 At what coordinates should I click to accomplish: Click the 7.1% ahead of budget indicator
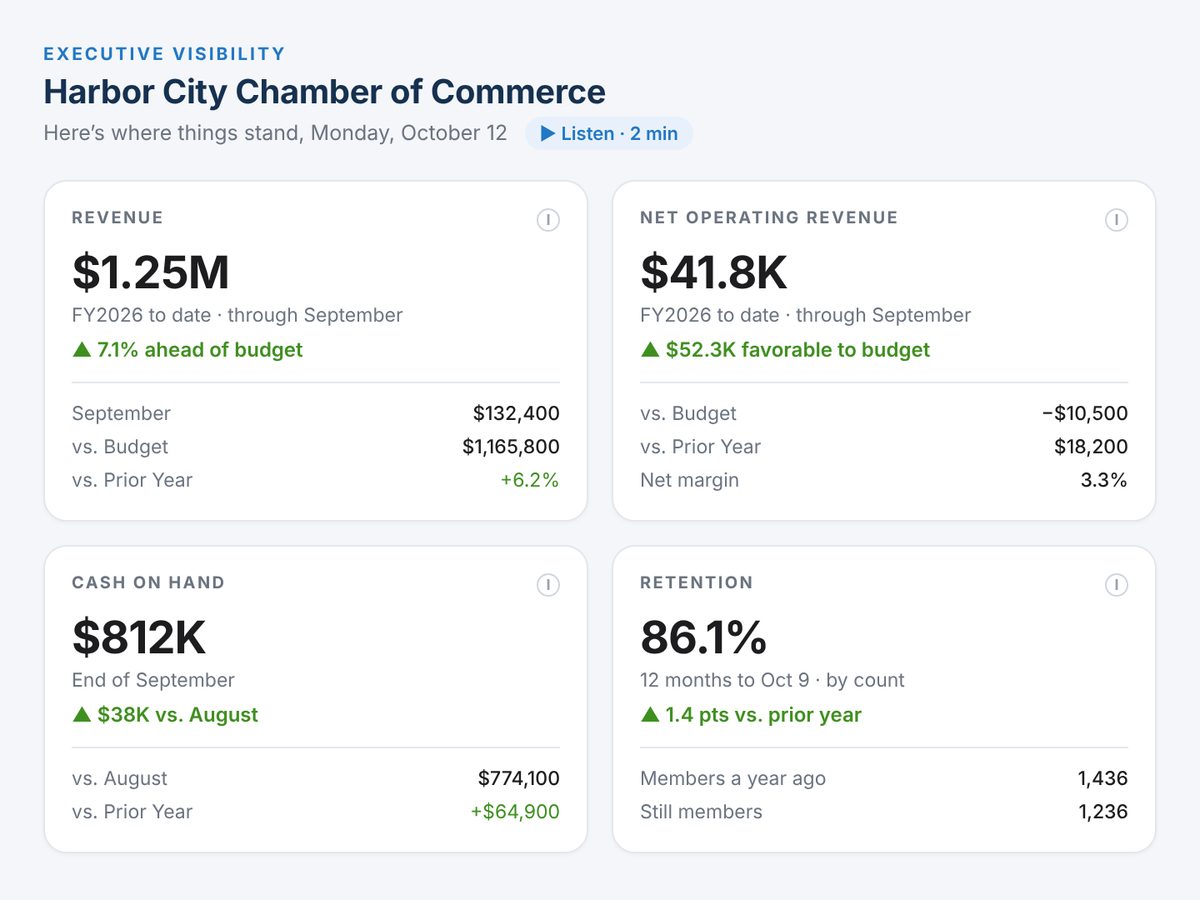(x=187, y=350)
